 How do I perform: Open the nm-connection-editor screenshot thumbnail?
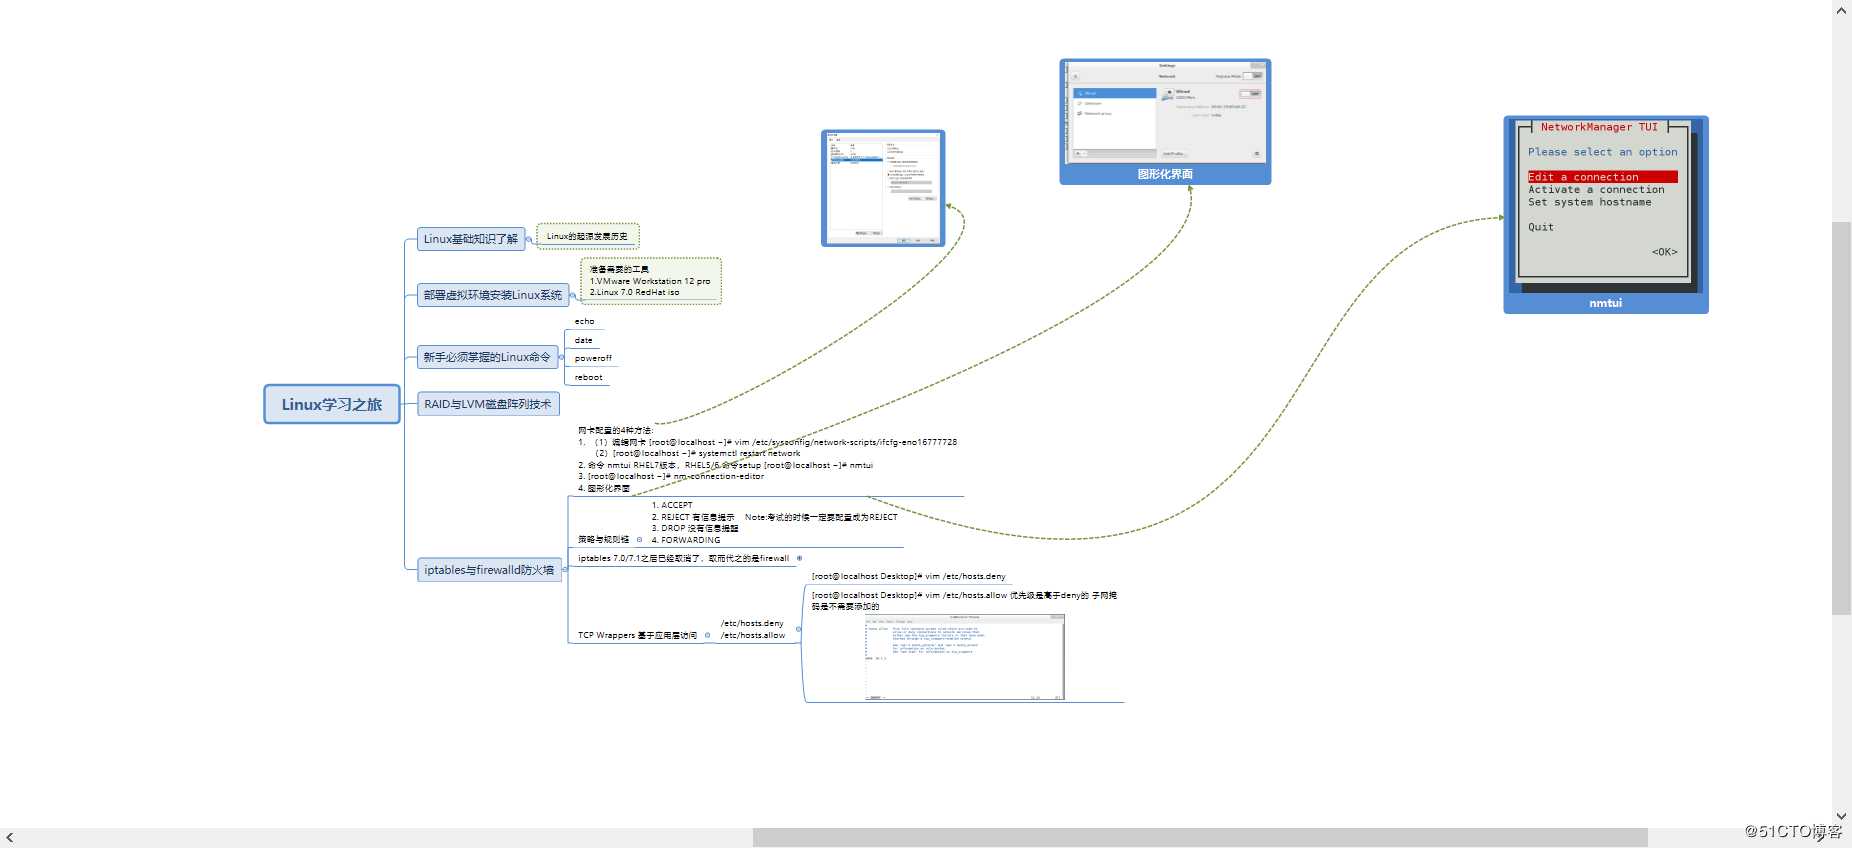coord(883,188)
